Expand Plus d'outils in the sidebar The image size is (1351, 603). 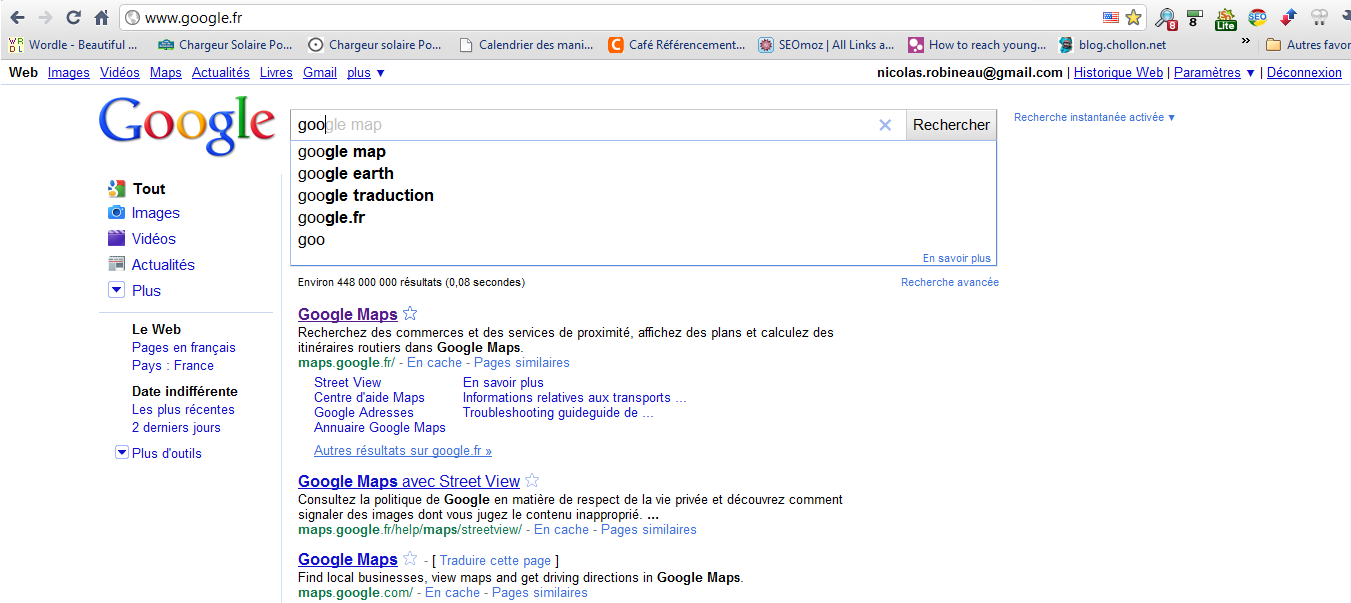[x=159, y=453]
